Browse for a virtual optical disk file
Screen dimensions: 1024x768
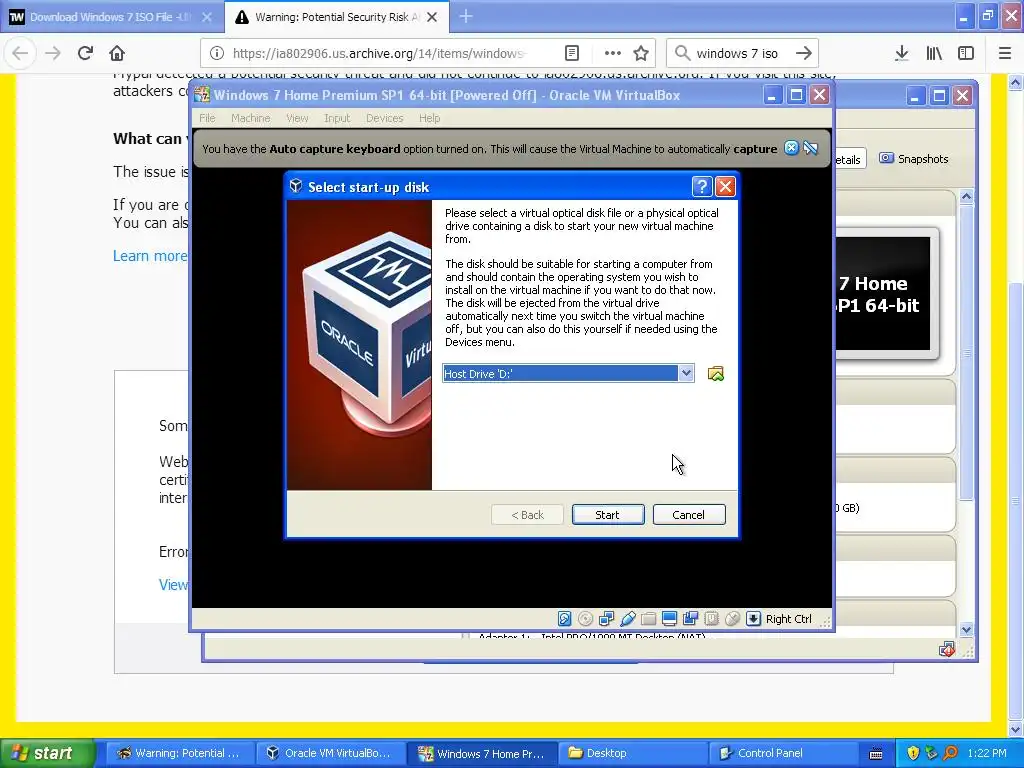tap(716, 374)
